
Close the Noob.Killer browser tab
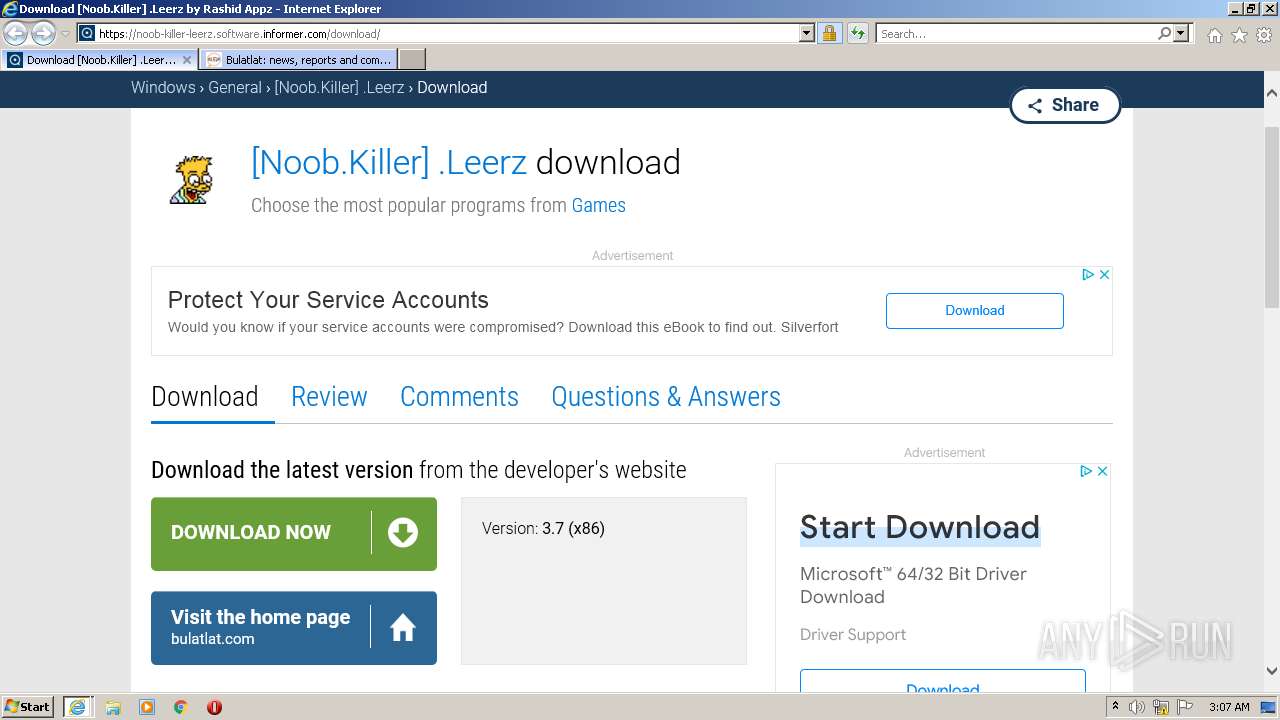[187, 60]
